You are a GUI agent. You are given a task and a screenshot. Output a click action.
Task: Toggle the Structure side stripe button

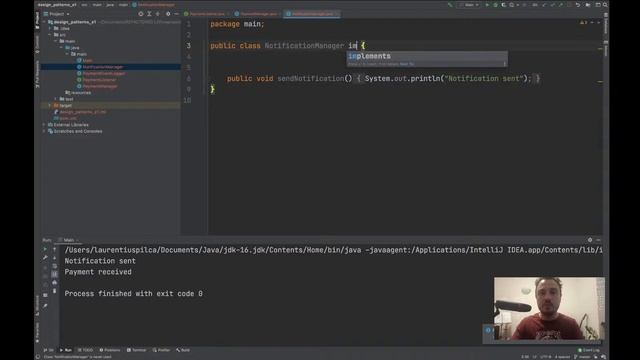37,305
